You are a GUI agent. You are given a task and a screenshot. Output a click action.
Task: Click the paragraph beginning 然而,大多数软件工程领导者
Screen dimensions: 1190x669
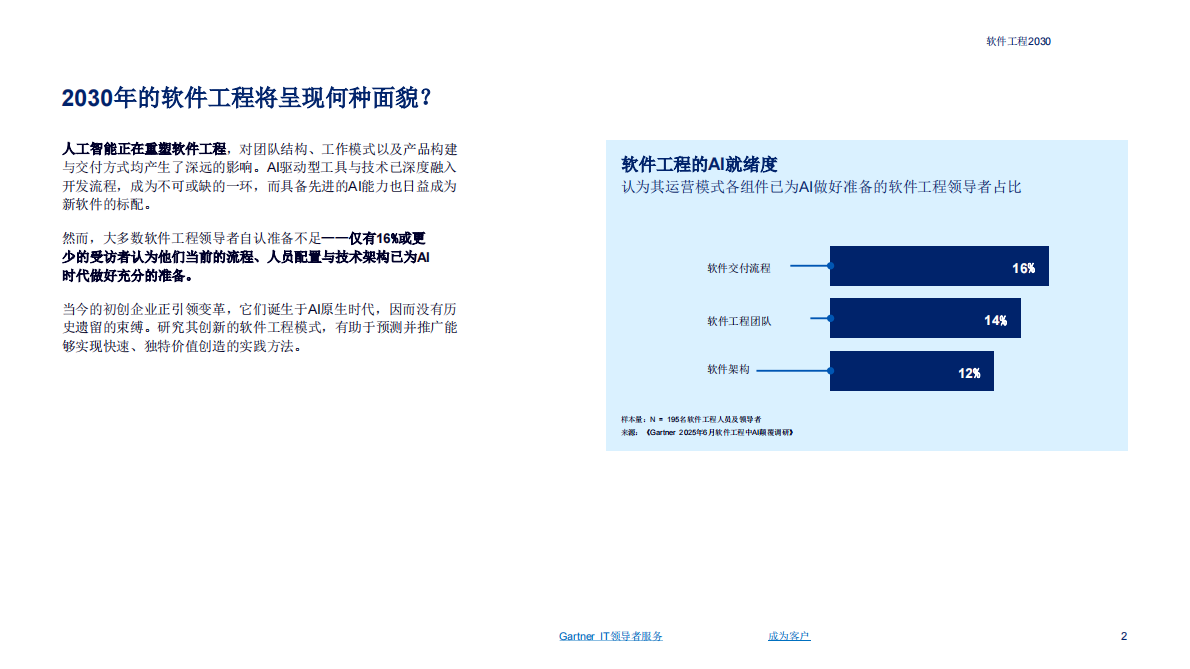click(246, 257)
